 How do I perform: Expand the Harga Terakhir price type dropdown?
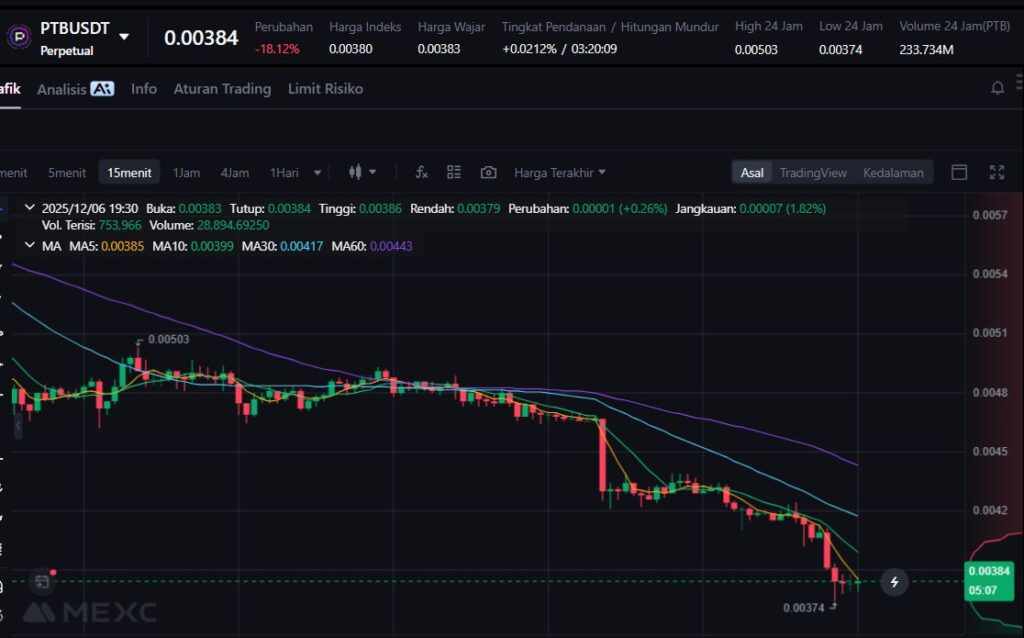click(560, 172)
